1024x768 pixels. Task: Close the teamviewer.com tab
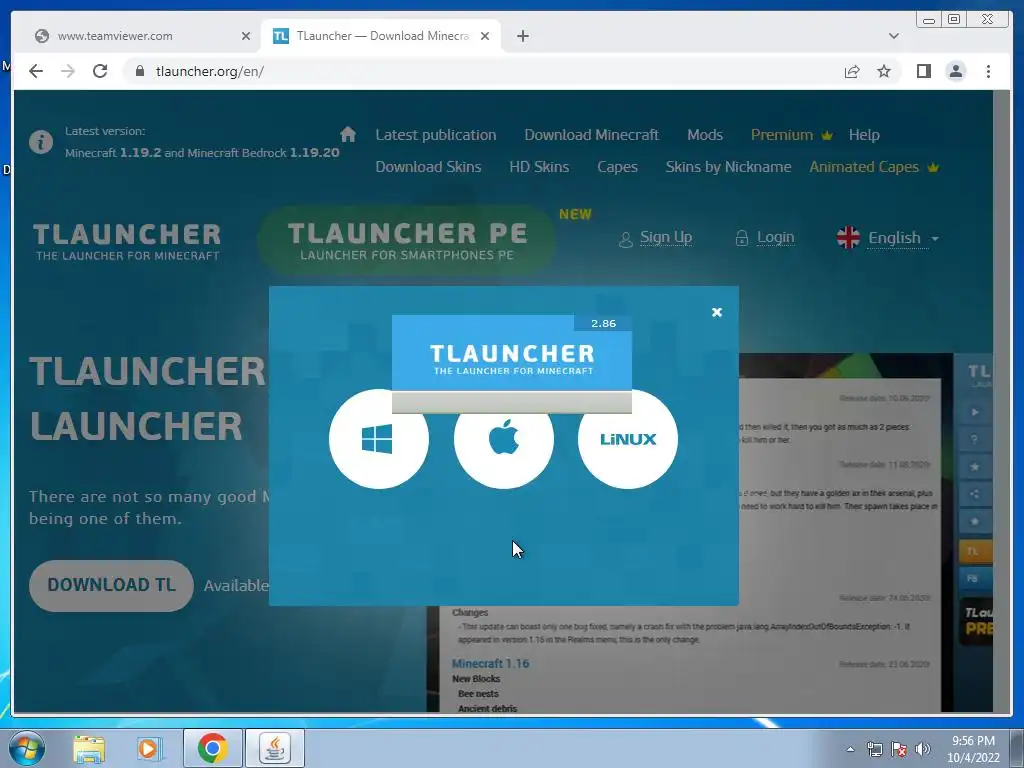pyautogui.click(x=246, y=36)
